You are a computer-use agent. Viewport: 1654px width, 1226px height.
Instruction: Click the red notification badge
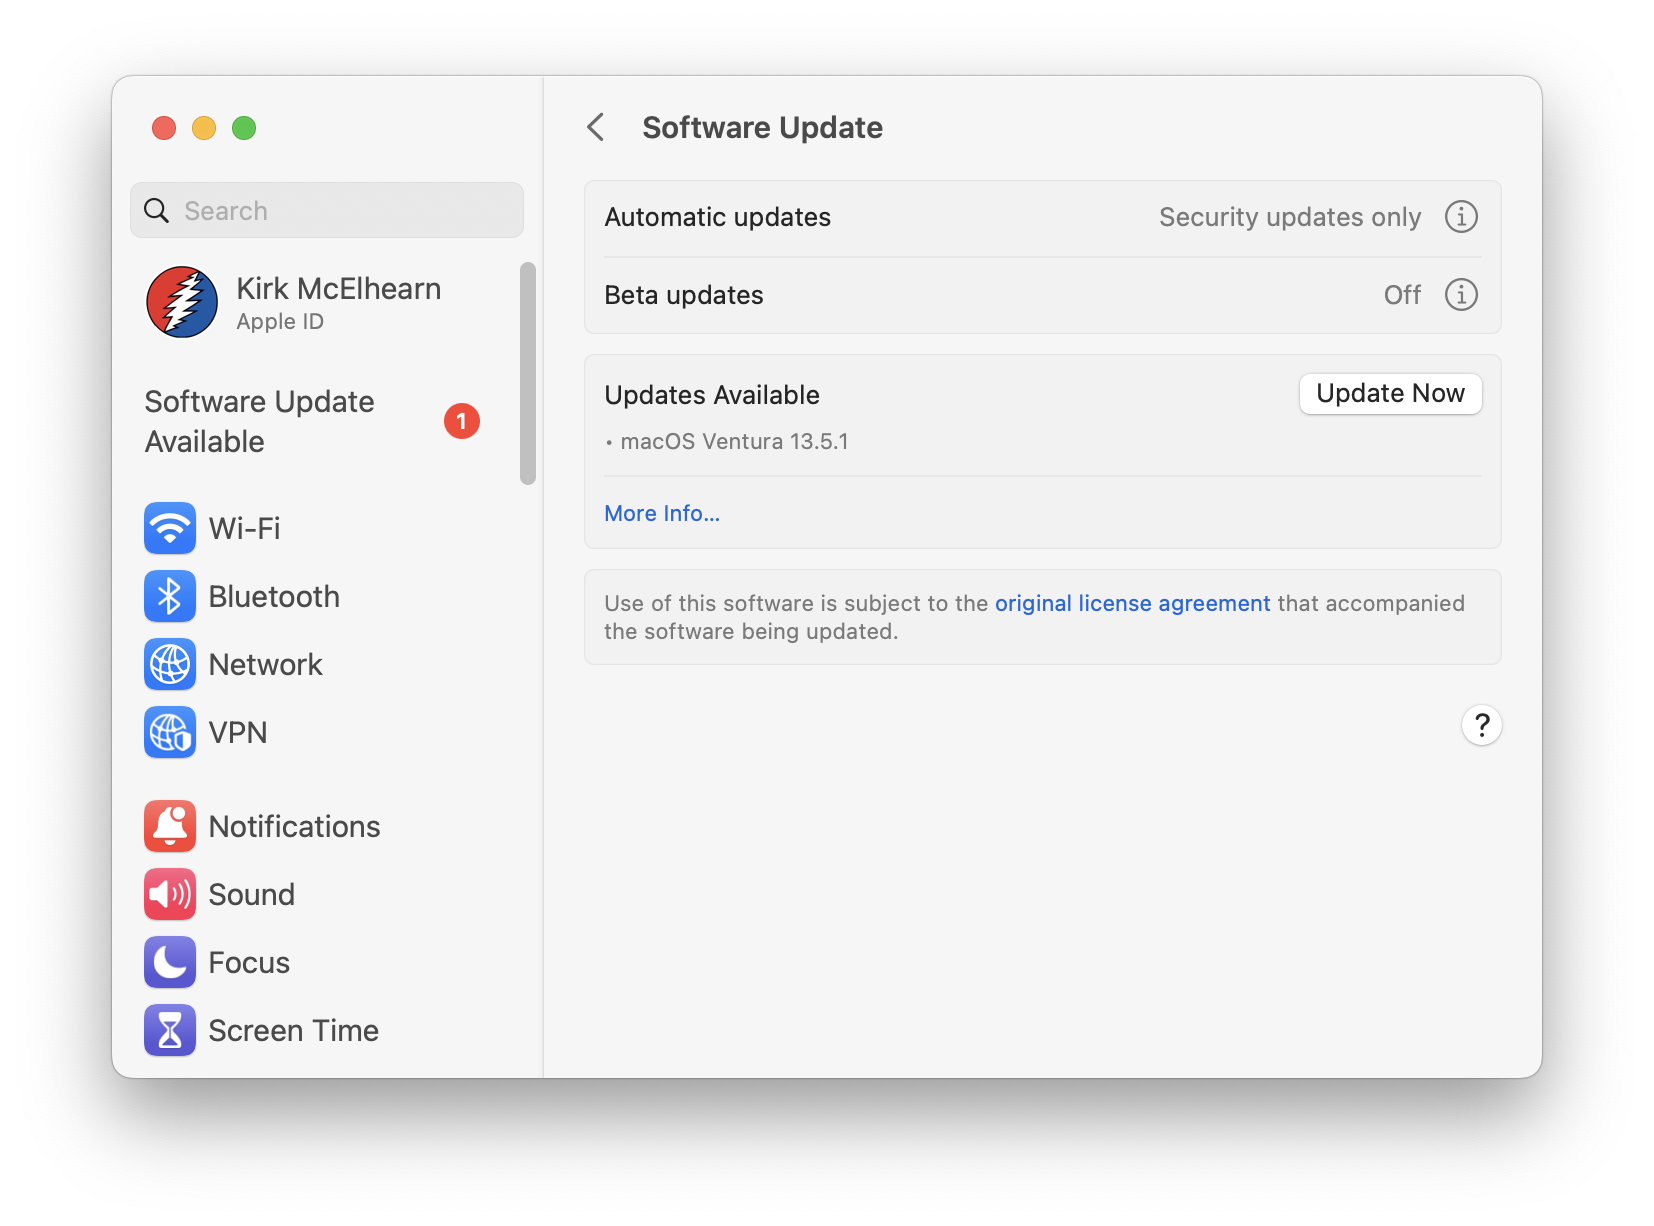[462, 421]
